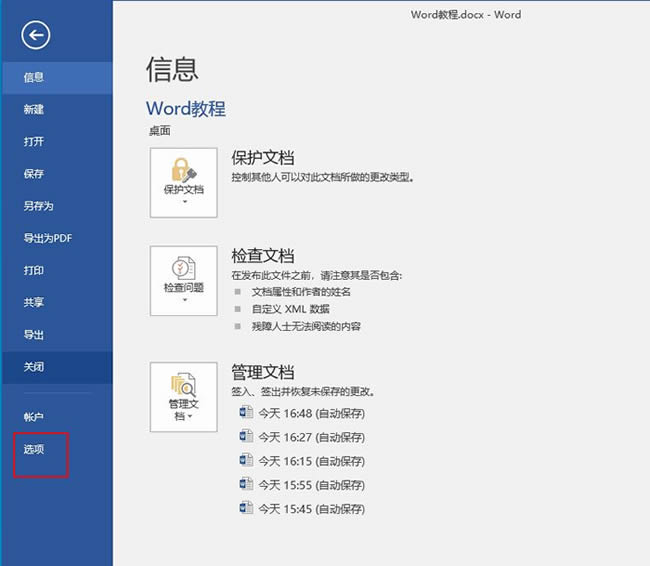Screen dimensions: 650x566
Task: Choose 另存为 from the left menu
Action: (38, 206)
